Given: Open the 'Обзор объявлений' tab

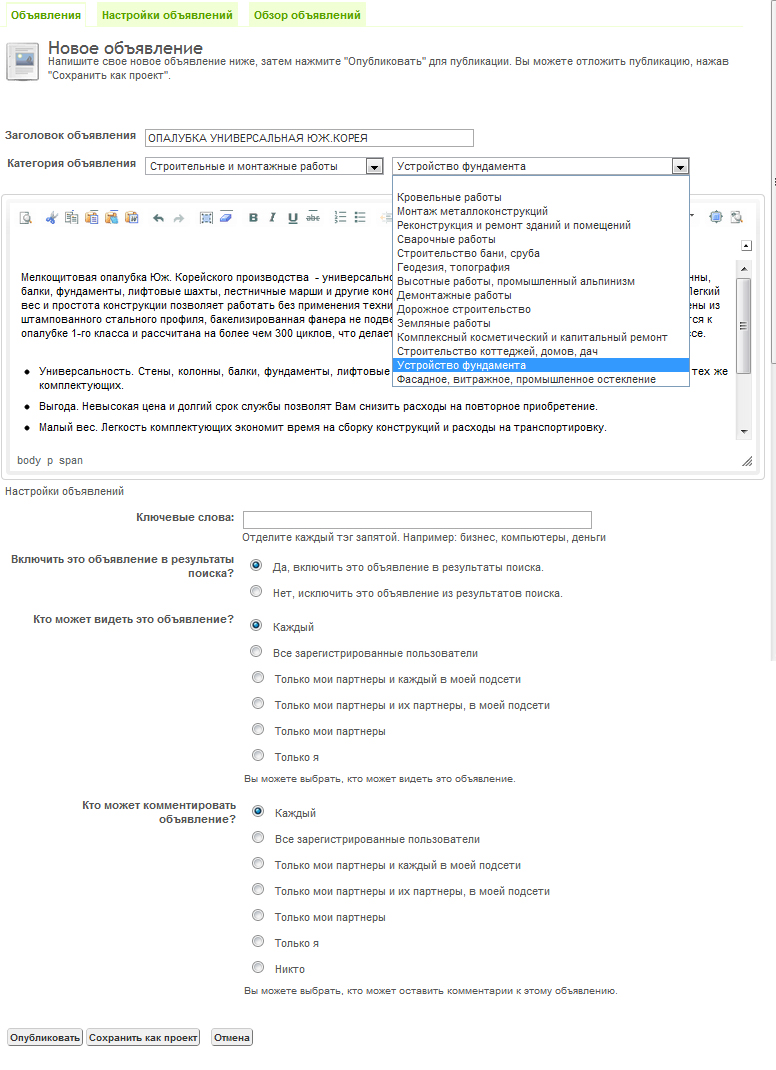Looking at the screenshot, I should coord(306,15).
